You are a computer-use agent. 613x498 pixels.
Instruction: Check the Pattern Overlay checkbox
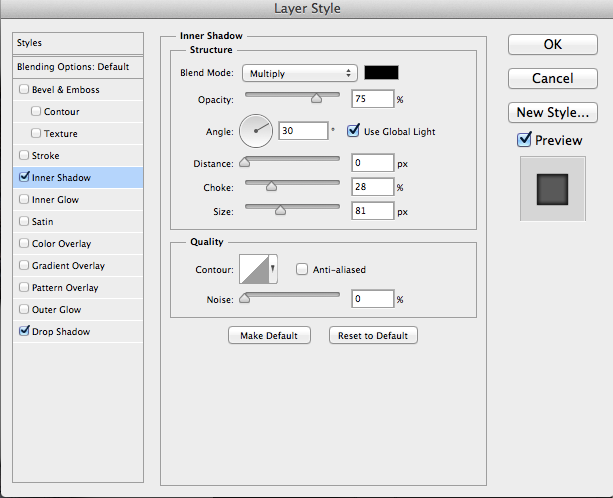click(x=24, y=287)
